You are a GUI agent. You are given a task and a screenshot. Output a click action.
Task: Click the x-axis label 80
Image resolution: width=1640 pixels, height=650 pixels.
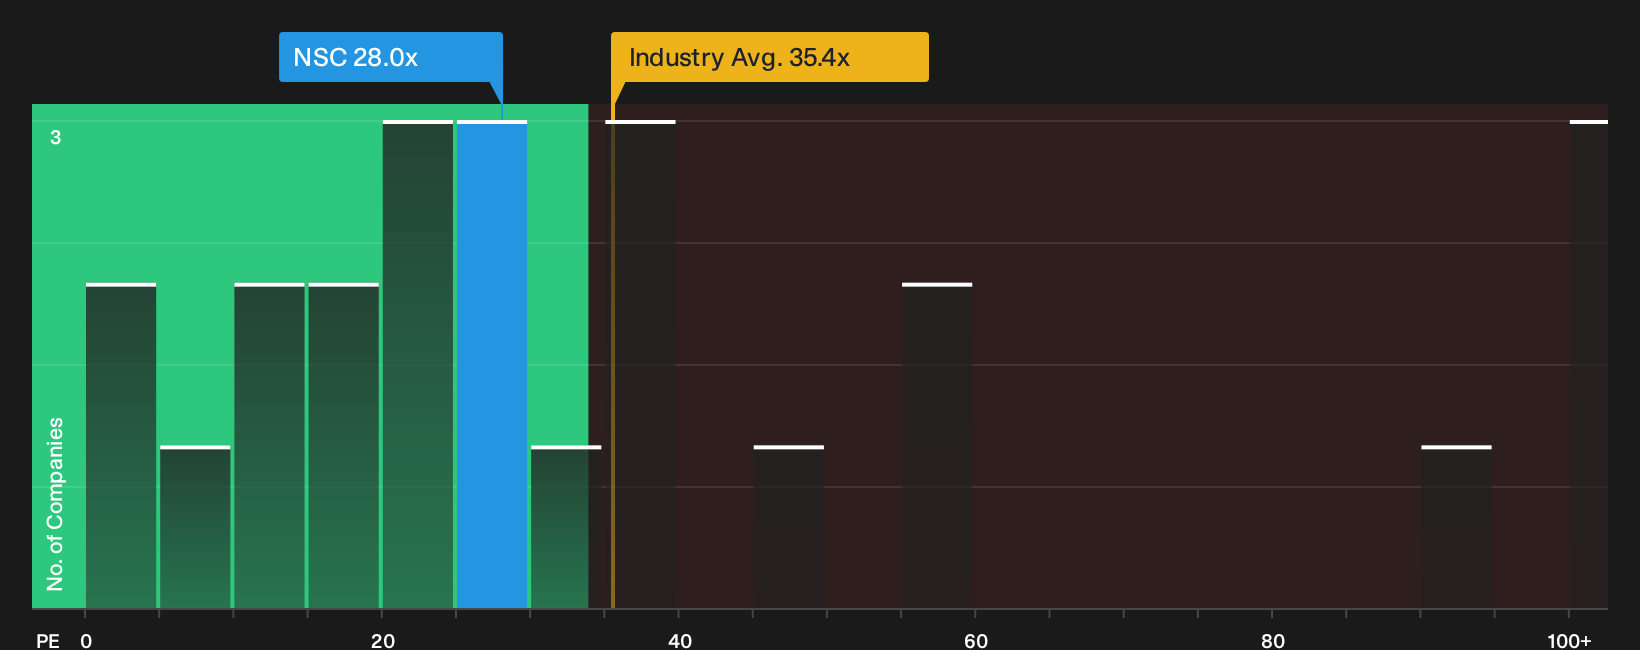click(1273, 640)
